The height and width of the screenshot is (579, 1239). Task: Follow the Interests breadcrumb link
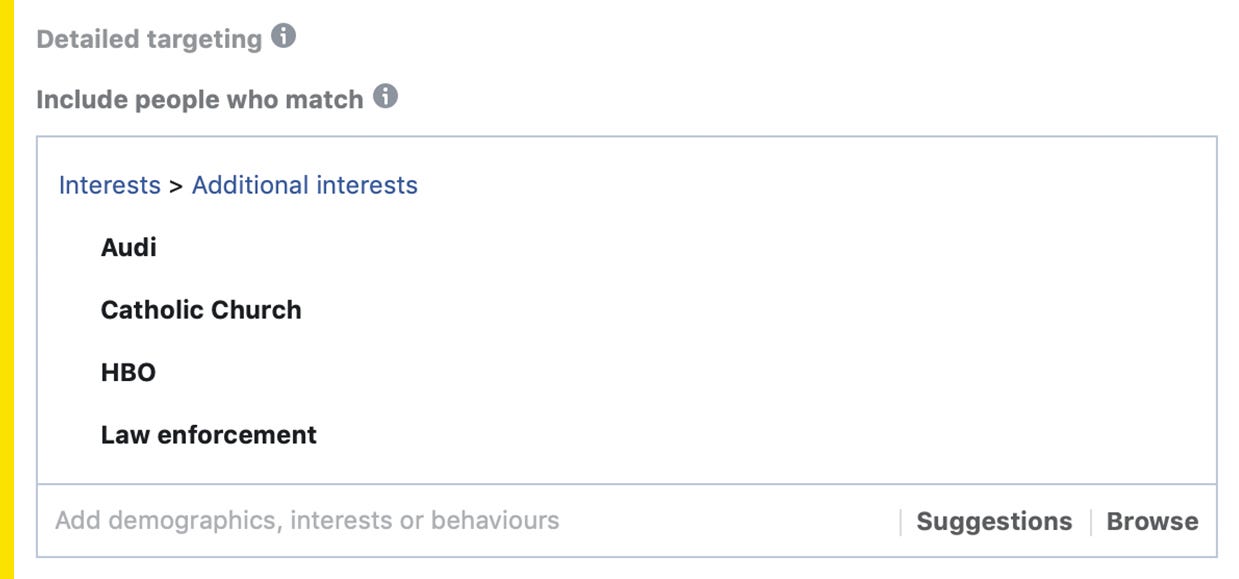tap(110, 185)
